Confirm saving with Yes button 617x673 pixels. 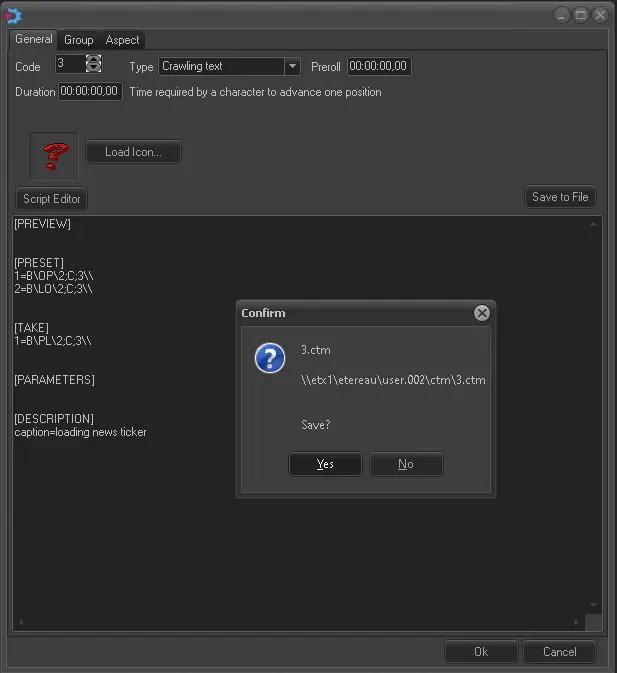[x=325, y=464]
